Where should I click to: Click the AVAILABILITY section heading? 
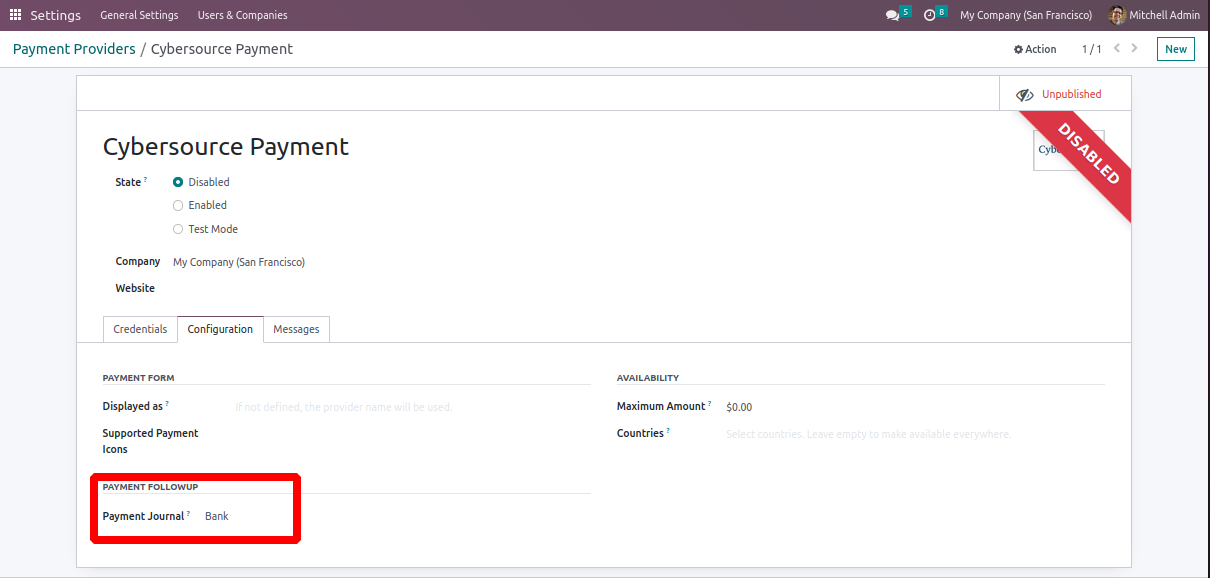click(x=648, y=378)
